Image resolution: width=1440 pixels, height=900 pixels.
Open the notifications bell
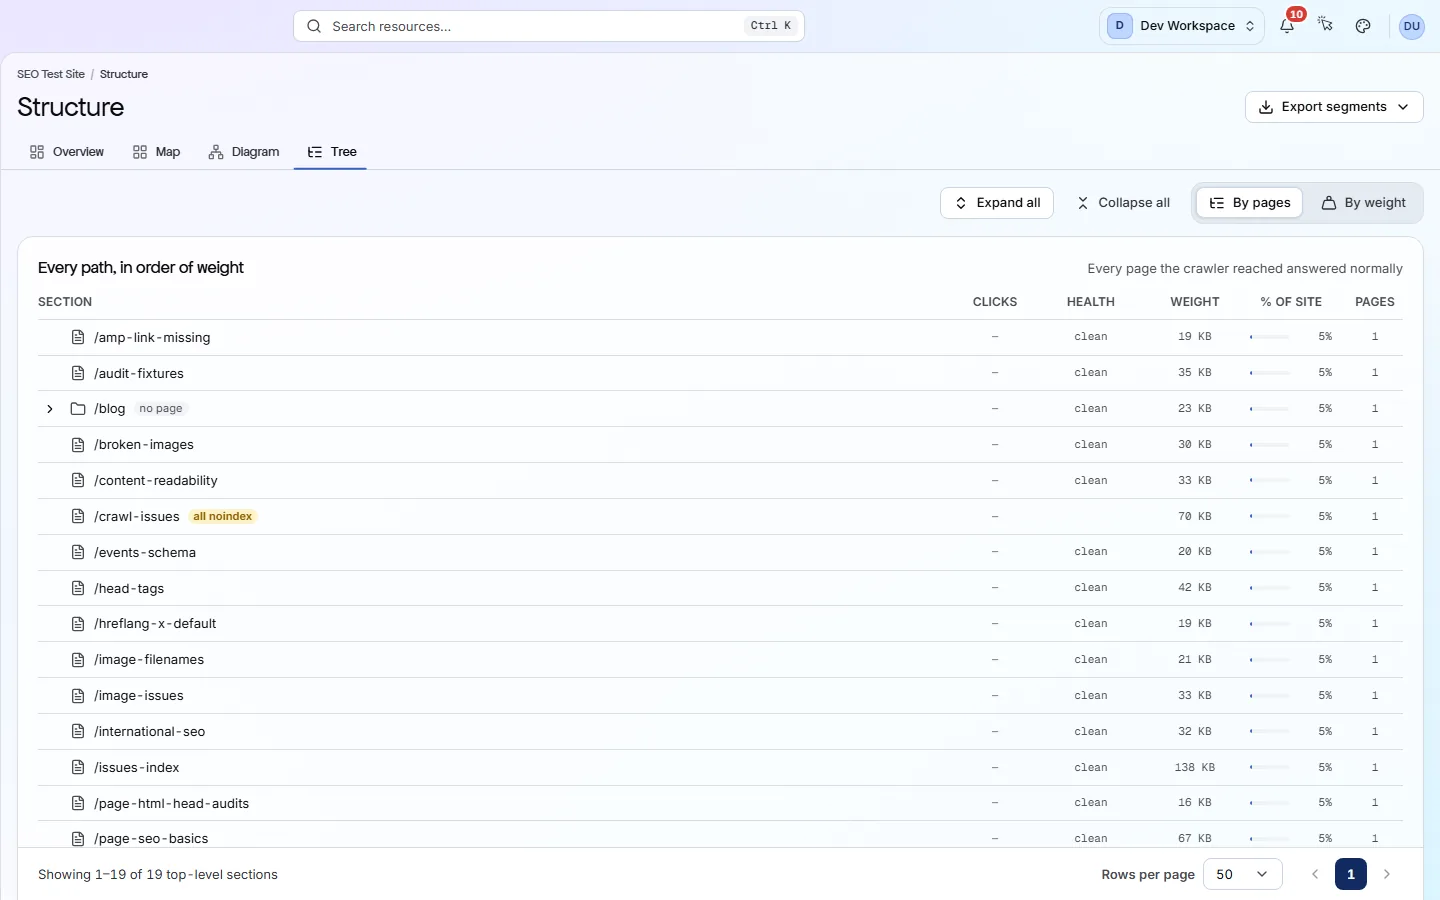point(1287,26)
